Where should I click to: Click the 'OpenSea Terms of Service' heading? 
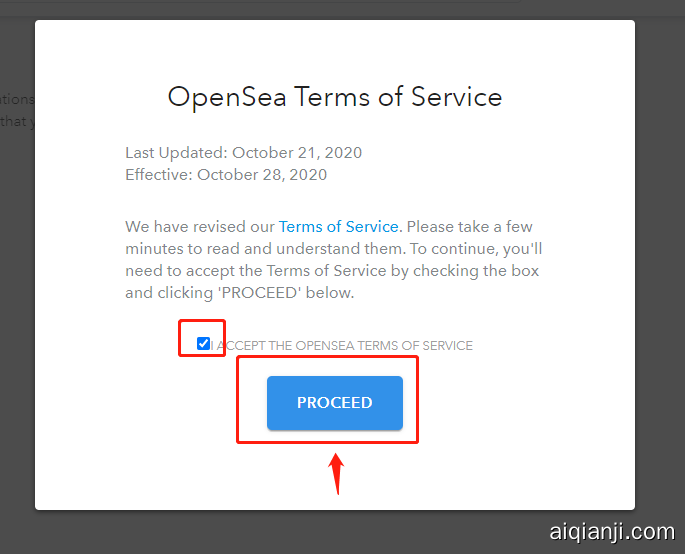pos(334,97)
